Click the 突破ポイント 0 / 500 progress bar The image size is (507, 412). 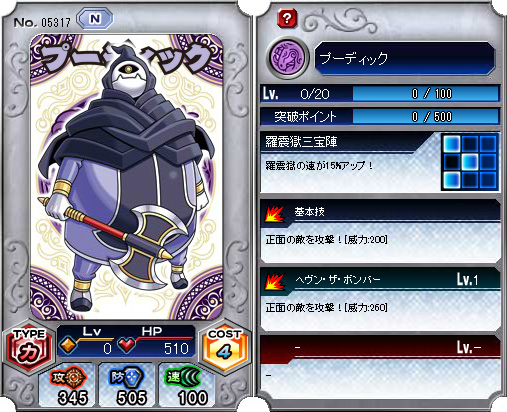(x=426, y=117)
